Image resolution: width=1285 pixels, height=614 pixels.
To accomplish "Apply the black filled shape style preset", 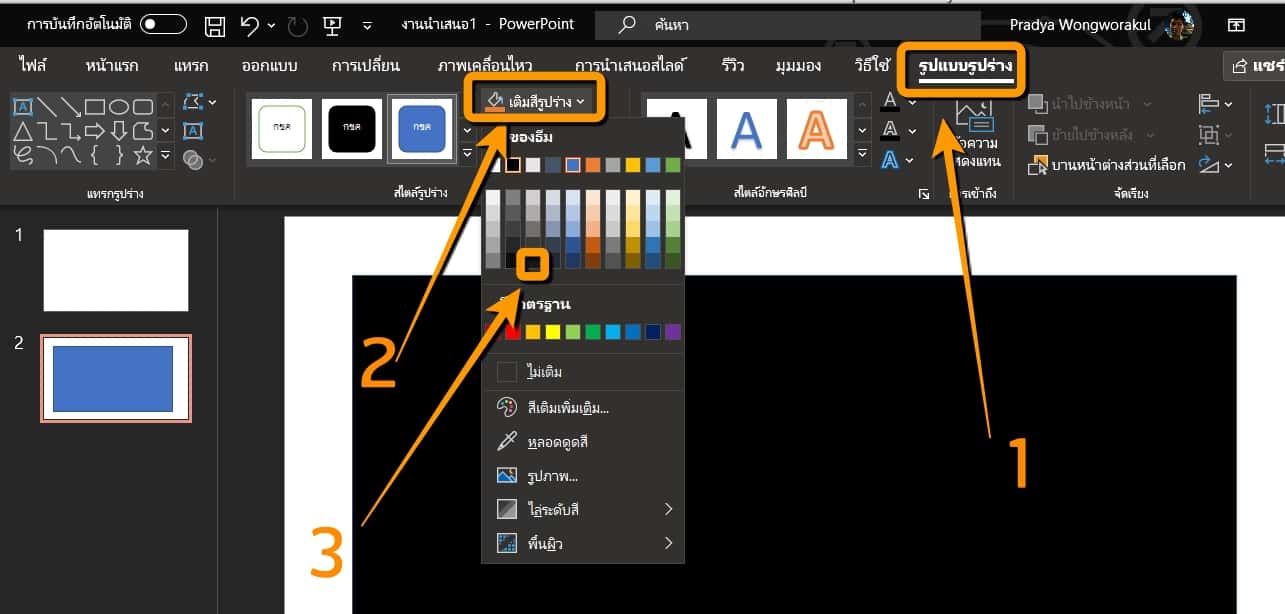I will pos(350,130).
